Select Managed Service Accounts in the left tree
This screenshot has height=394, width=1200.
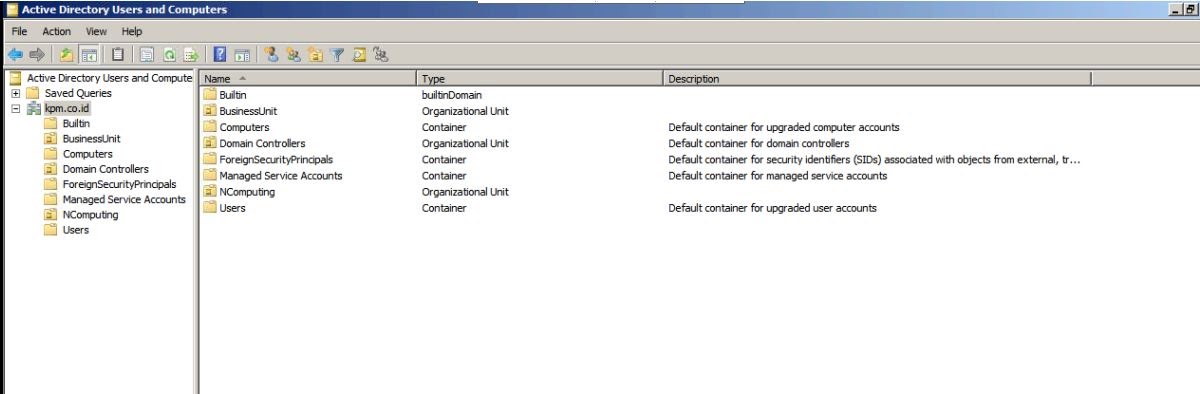tap(124, 199)
